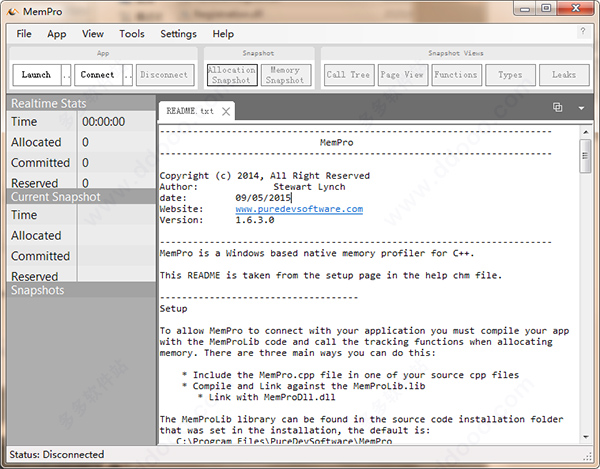Follow the www.puredevsoftware.com link
This screenshot has height=469, width=600.
click(299, 209)
